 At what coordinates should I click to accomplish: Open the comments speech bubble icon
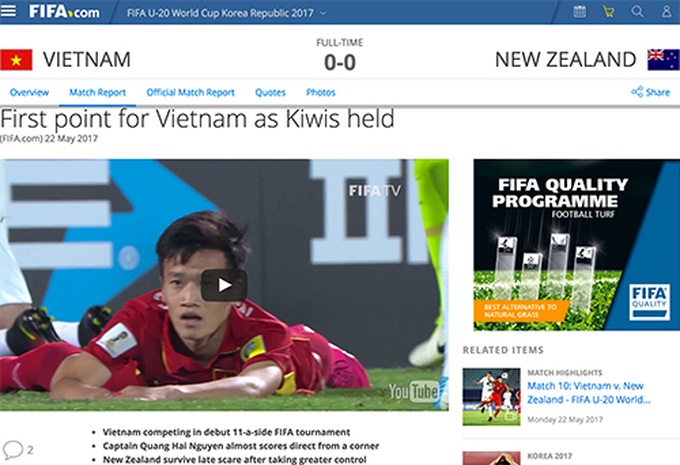13,449
